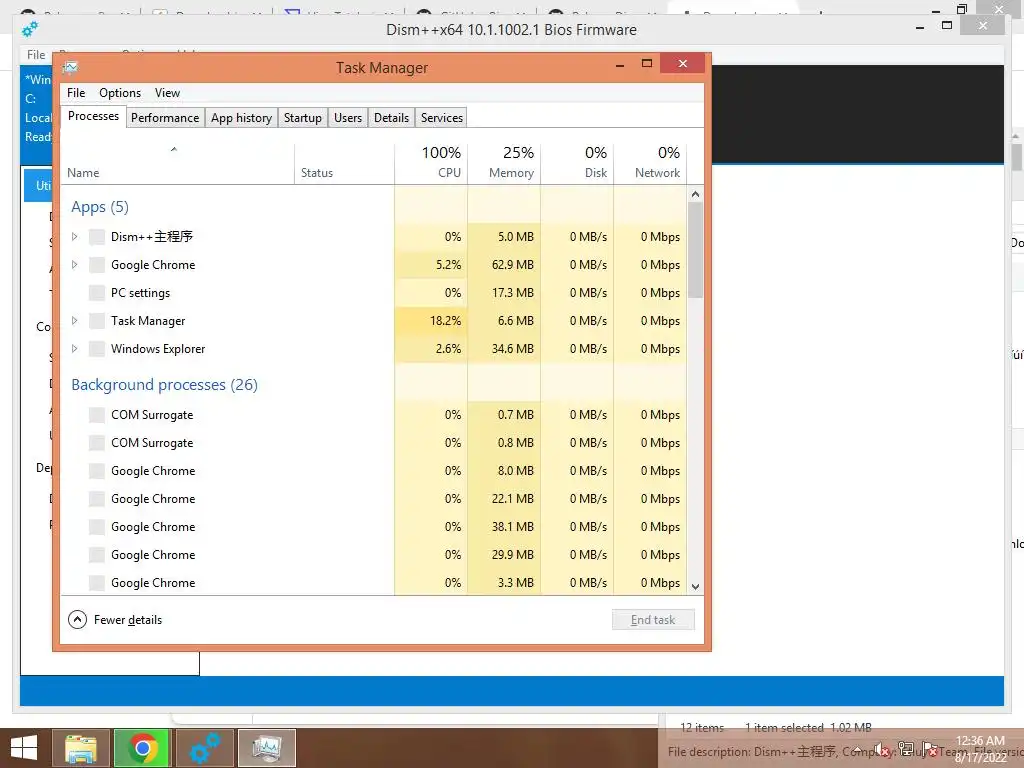The width and height of the screenshot is (1024, 768).
Task: Click Google Chrome's 62.9 MB memory value
Action: 513,264
